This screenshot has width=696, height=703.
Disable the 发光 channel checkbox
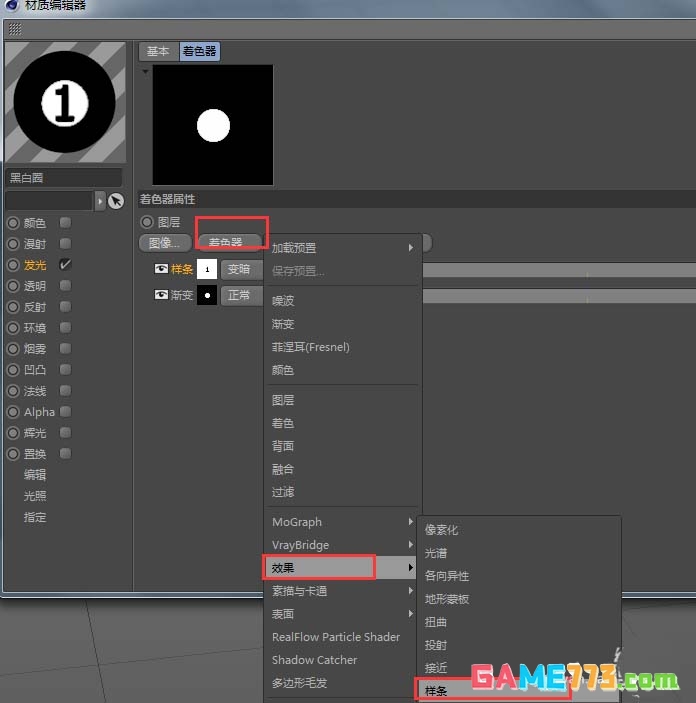pyautogui.click(x=65, y=265)
